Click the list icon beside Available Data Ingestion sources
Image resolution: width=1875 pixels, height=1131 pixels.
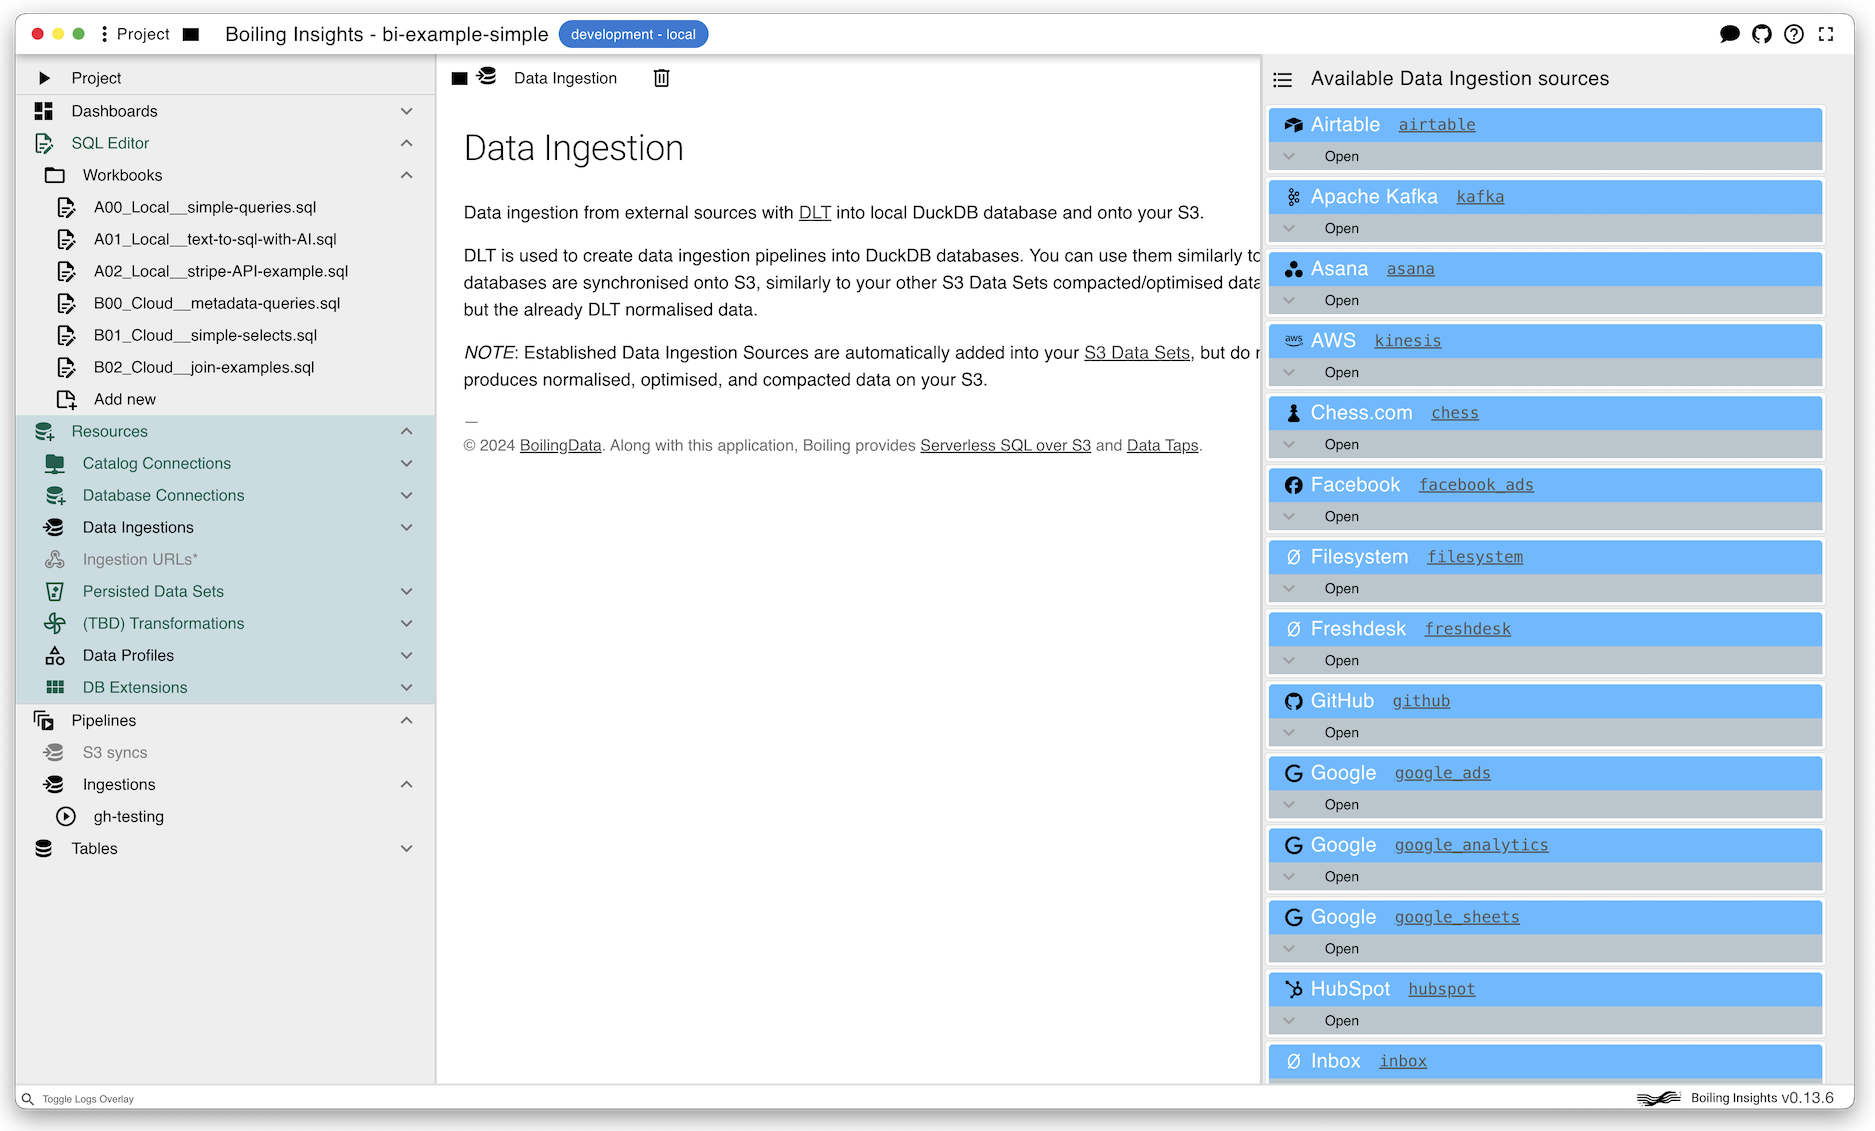pos(1283,79)
